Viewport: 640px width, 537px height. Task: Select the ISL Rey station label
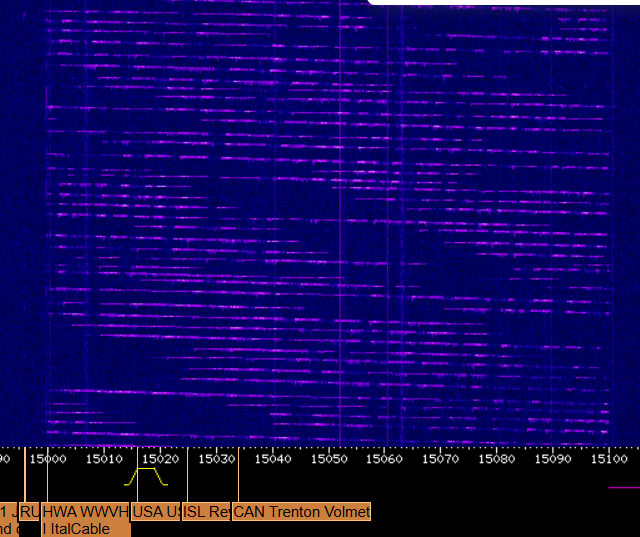(x=207, y=511)
